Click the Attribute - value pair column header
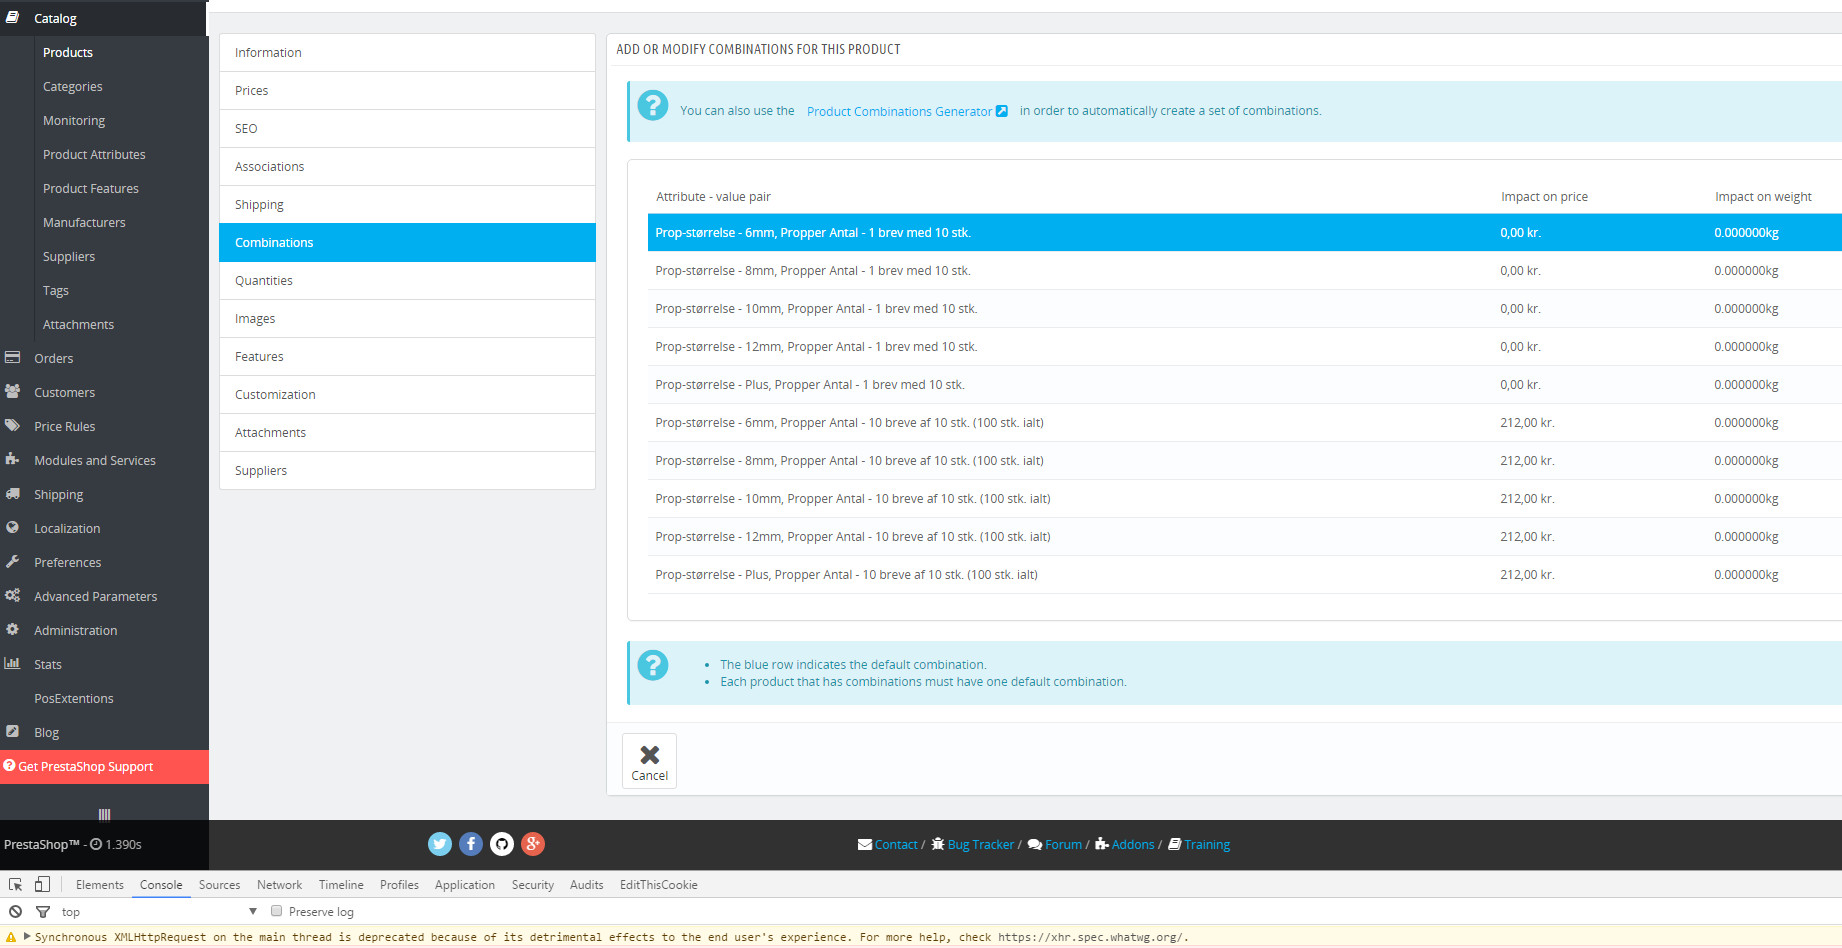 (713, 197)
